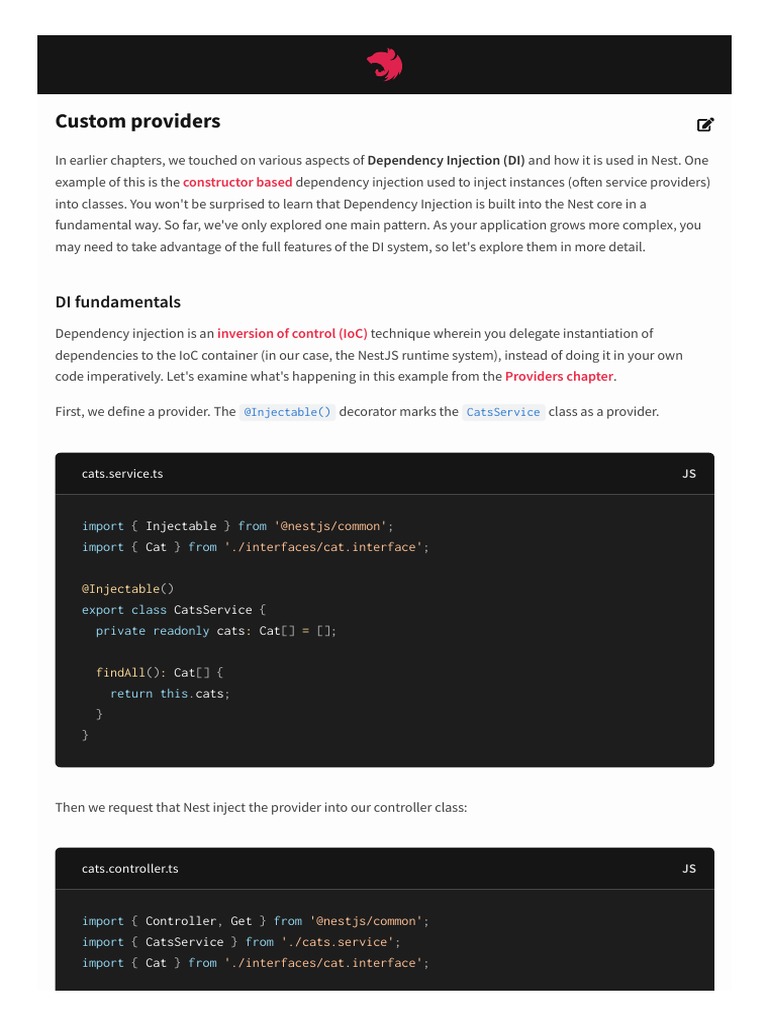Click the cats.controller.ts filename label
The image size is (768, 1024).
pos(130,869)
